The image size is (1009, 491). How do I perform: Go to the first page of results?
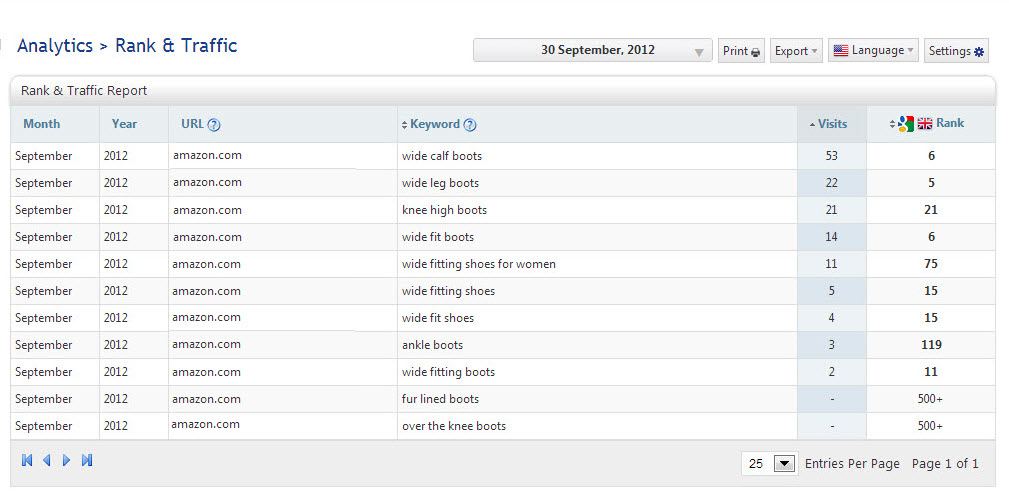(x=27, y=460)
